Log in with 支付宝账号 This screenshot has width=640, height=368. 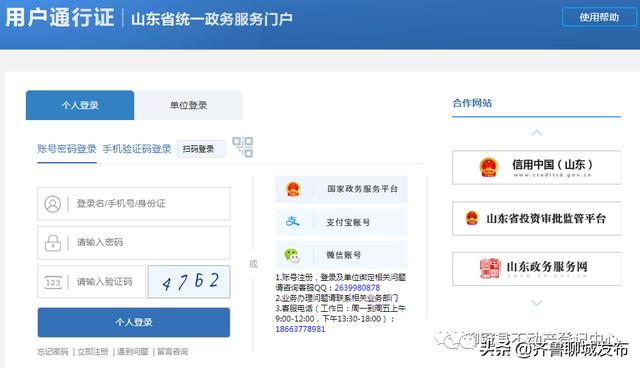pos(342,222)
